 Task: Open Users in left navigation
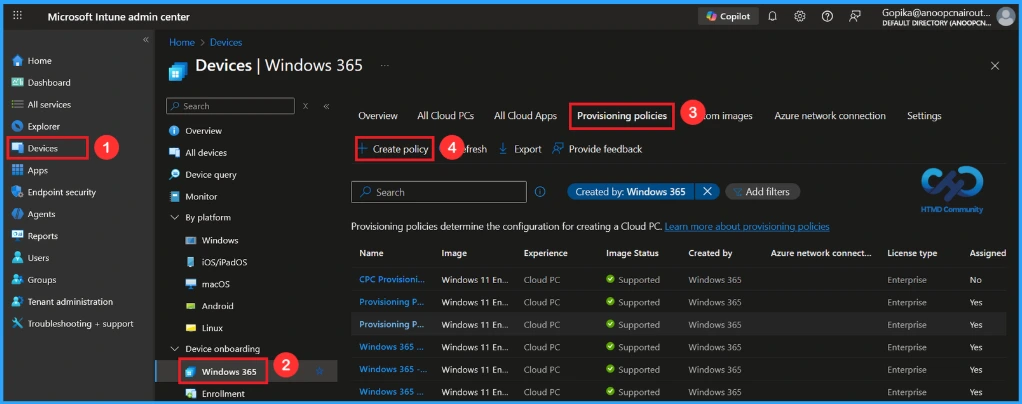(38, 258)
